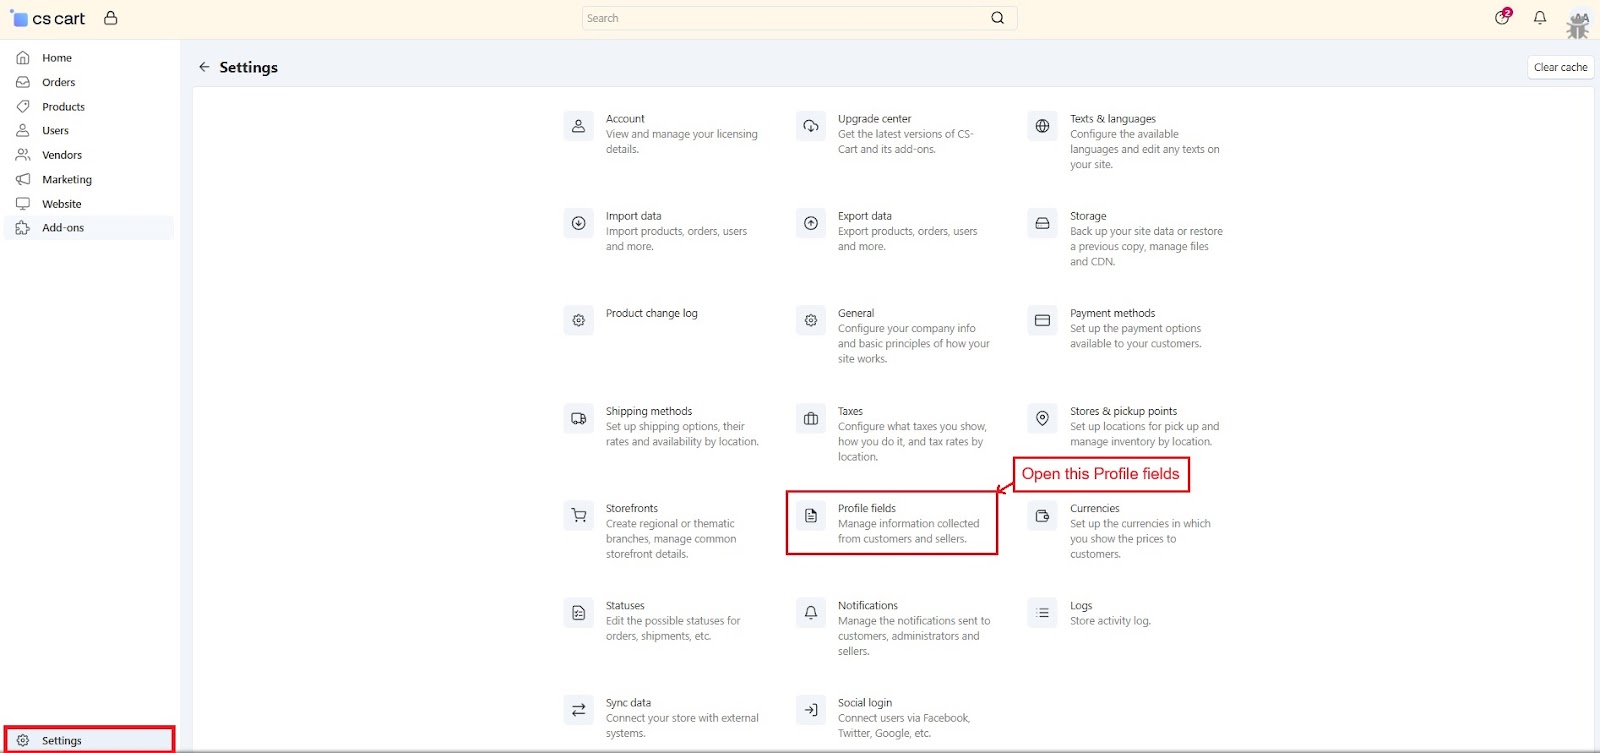Click the Sync data arrows icon
This screenshot has height=753, width=1600.
pos(578,710)
